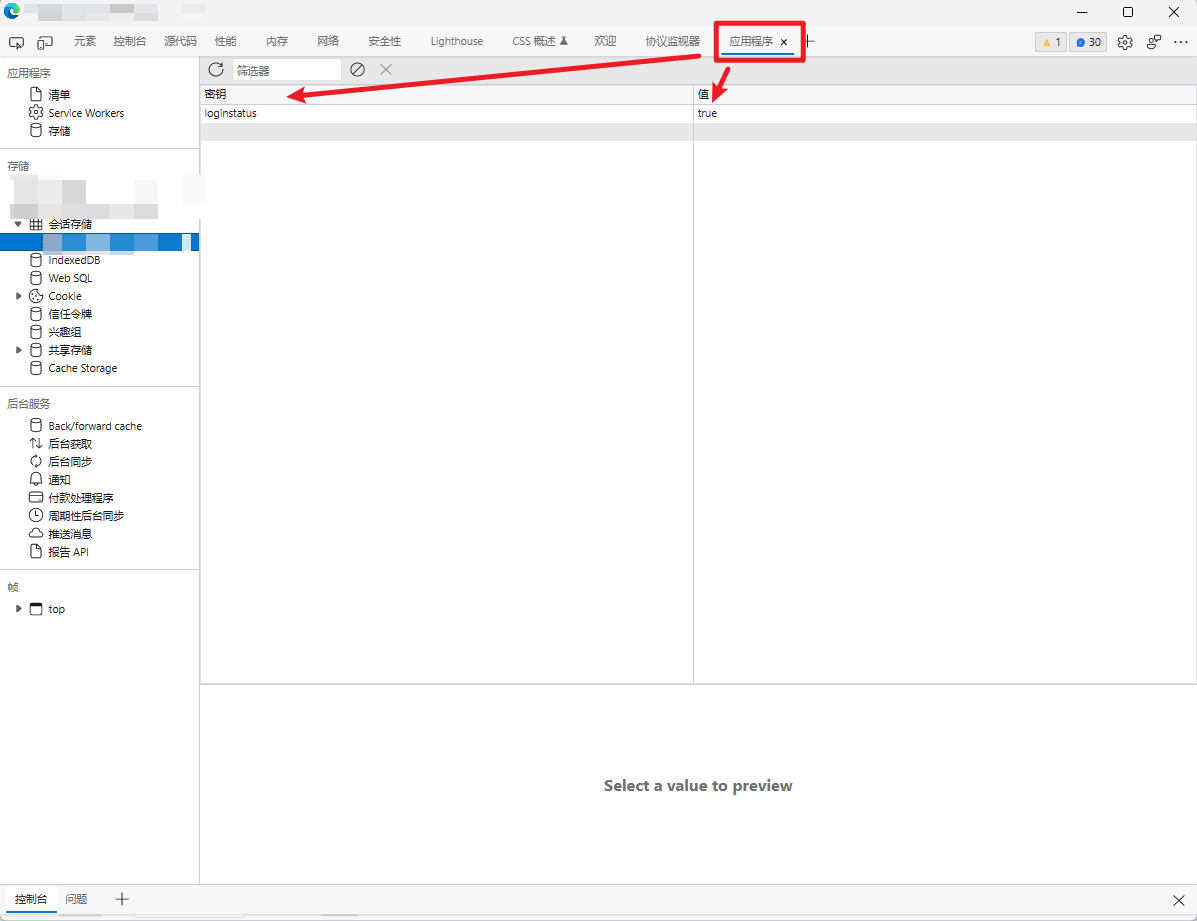Screen dimensions: 1197x921
Task: Switch to the Lighthouse tab
Action: (456, 41)
